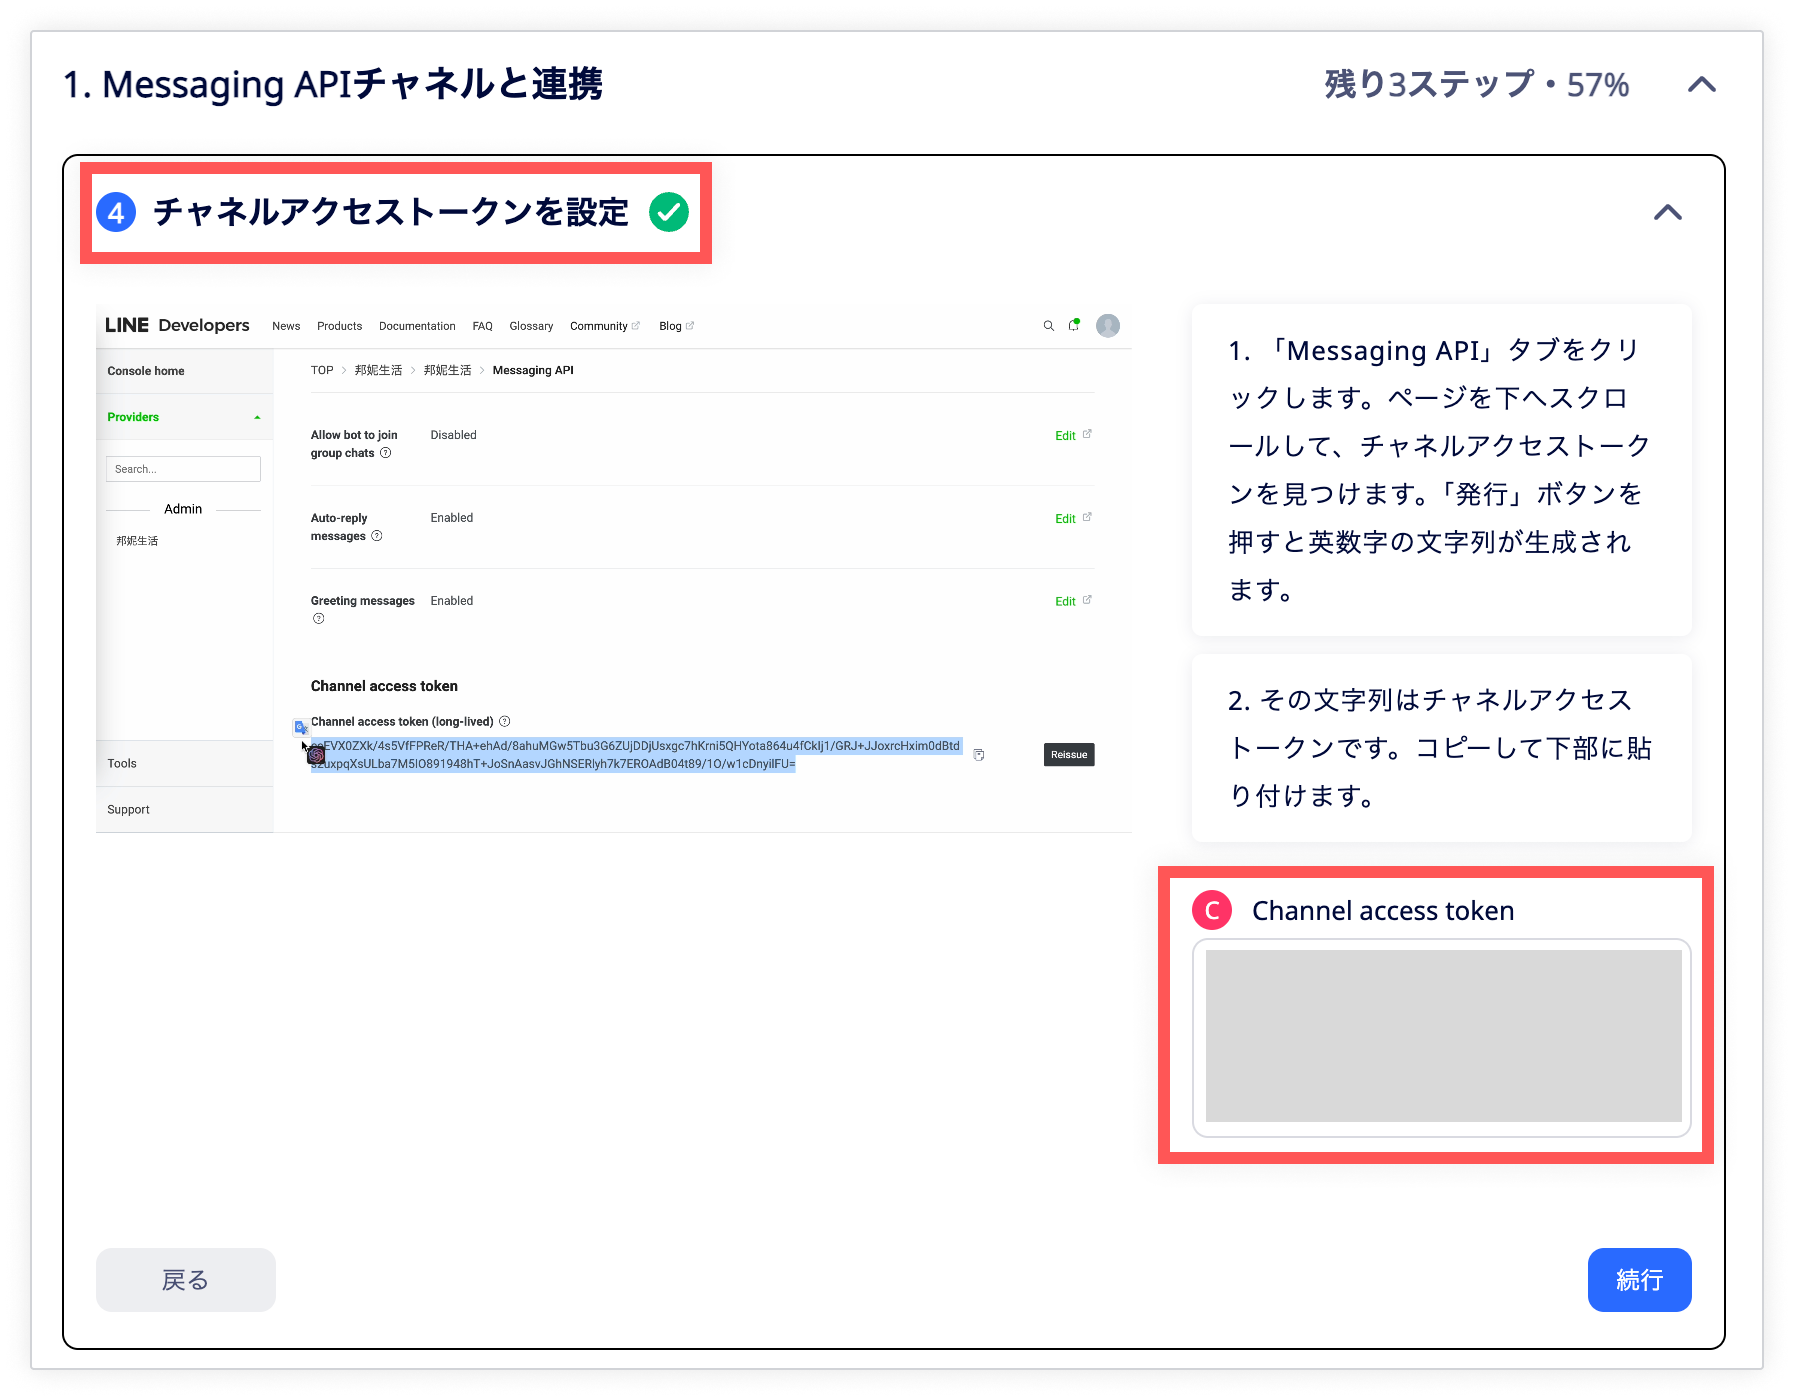The width and height of the screenshot is (1794, 1400).
Task: Click TOP in the breadcrumb
Action: click(322, 370)
